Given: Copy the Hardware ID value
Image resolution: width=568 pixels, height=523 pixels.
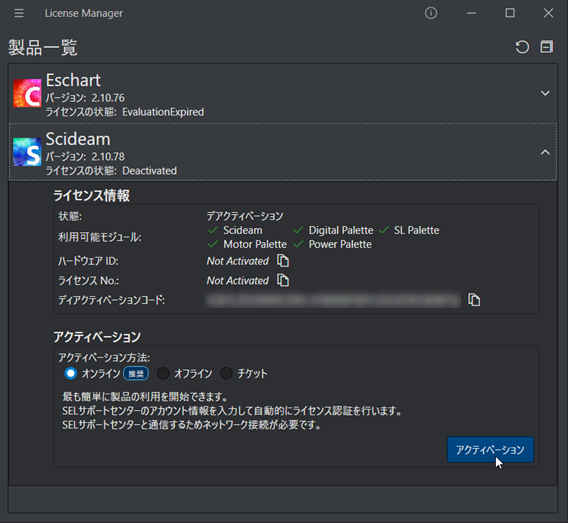Looking at the screenshot, I should point(283,261).
